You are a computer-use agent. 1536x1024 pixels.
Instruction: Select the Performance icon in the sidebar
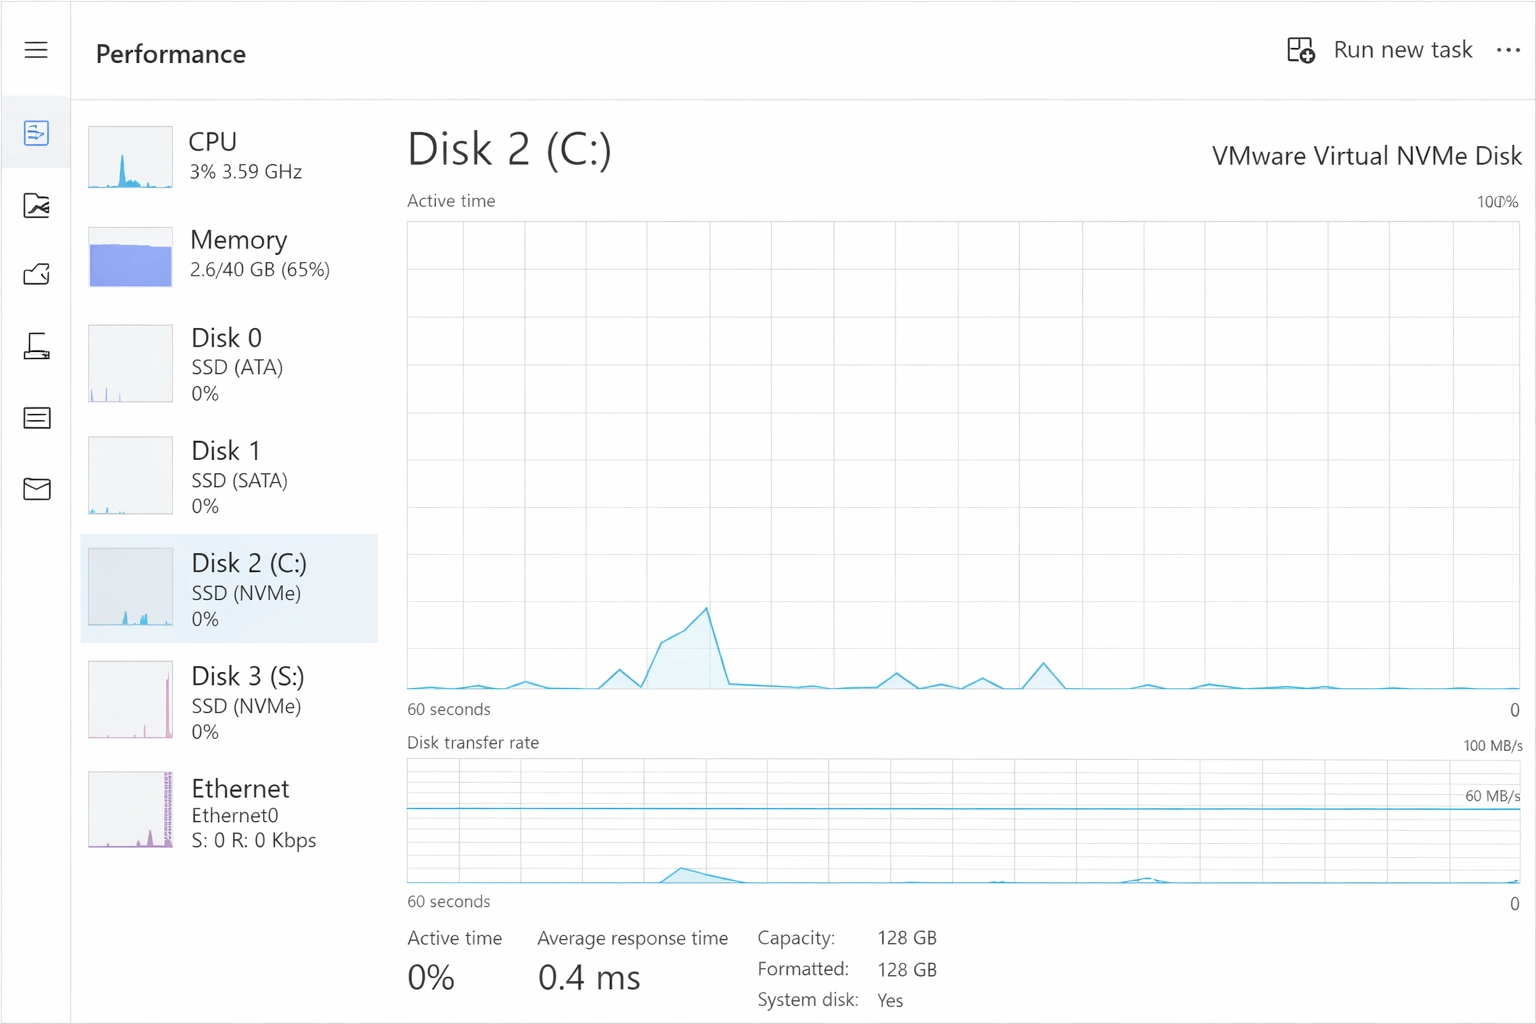tap(36, 131)
